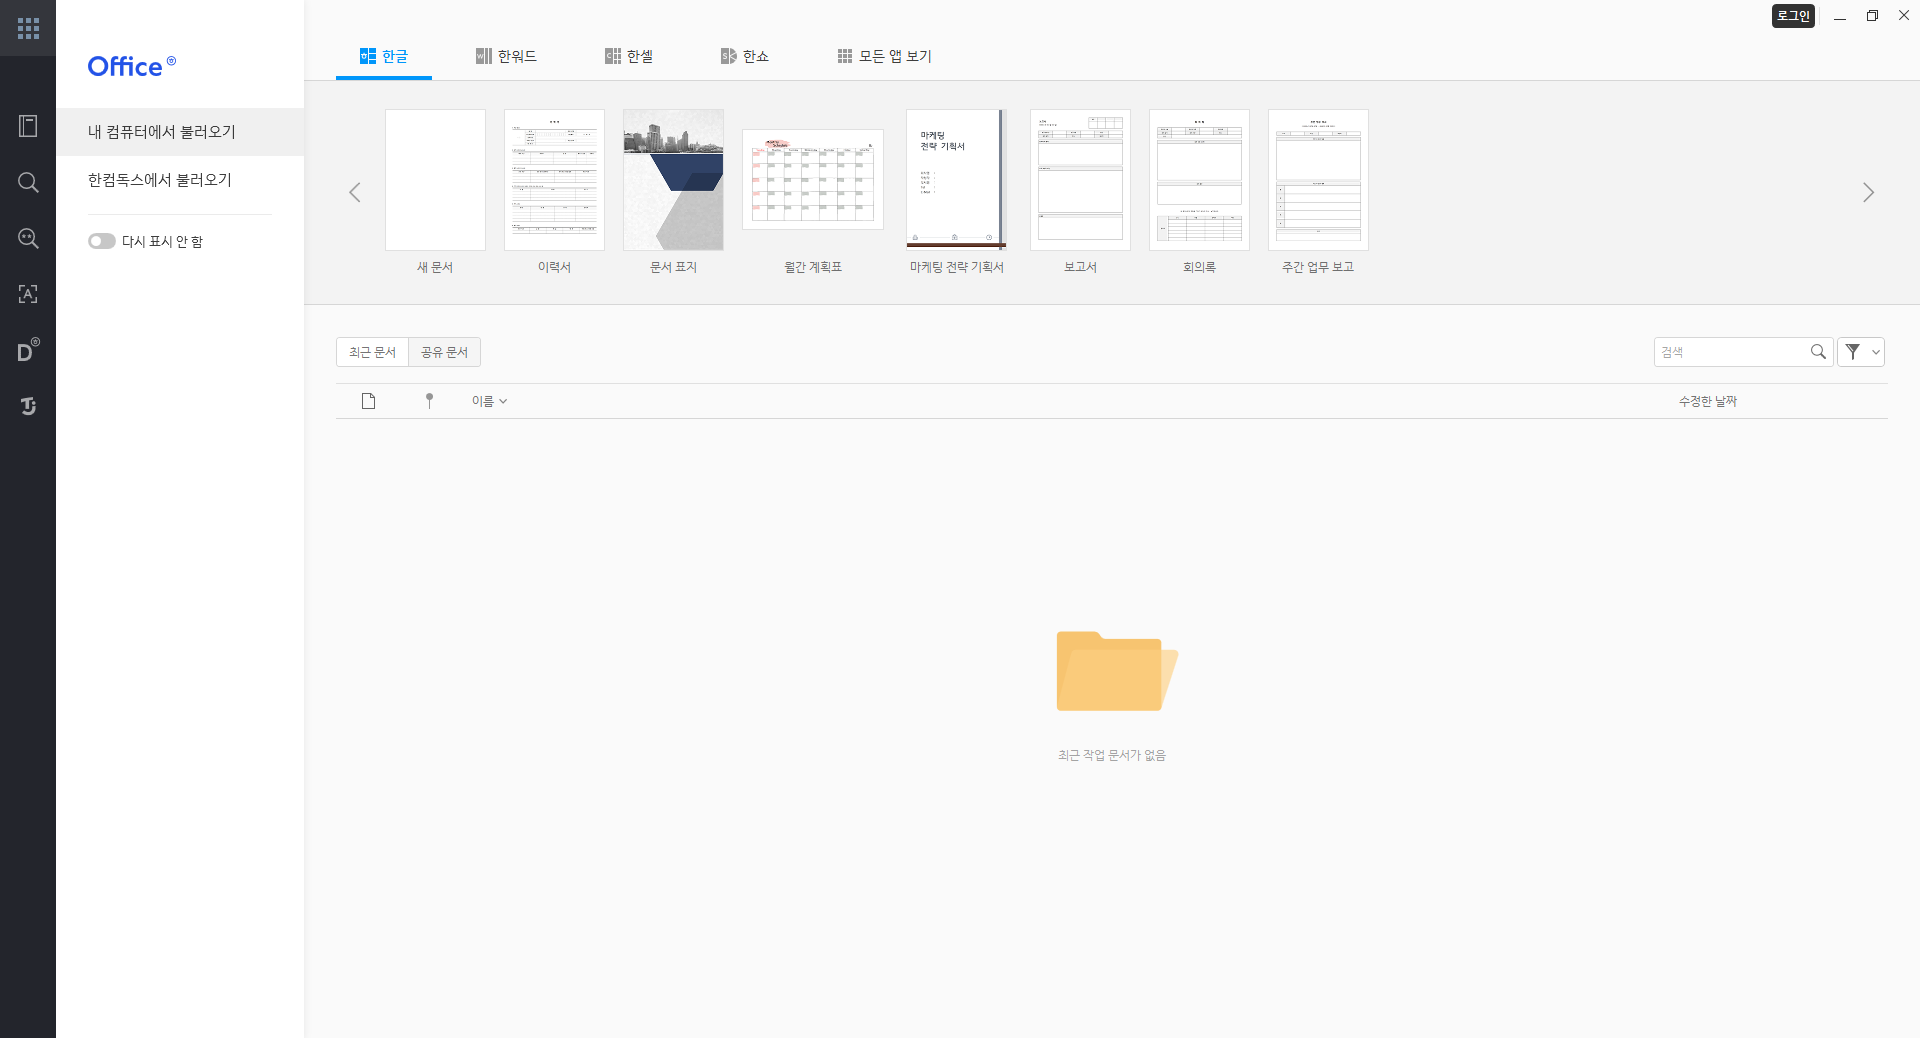Open the '주간 업무 보고' template

click(1318, 180)
